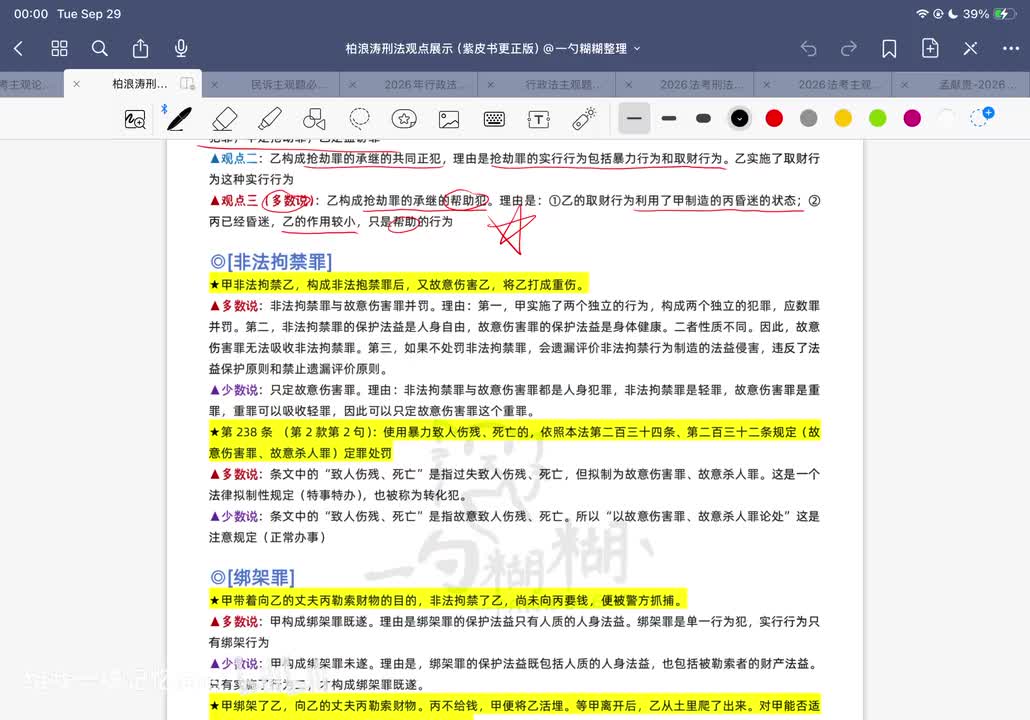Screen dimensions: 1030x720
Task: Select the text box tool
Action: tap(539, 119)
